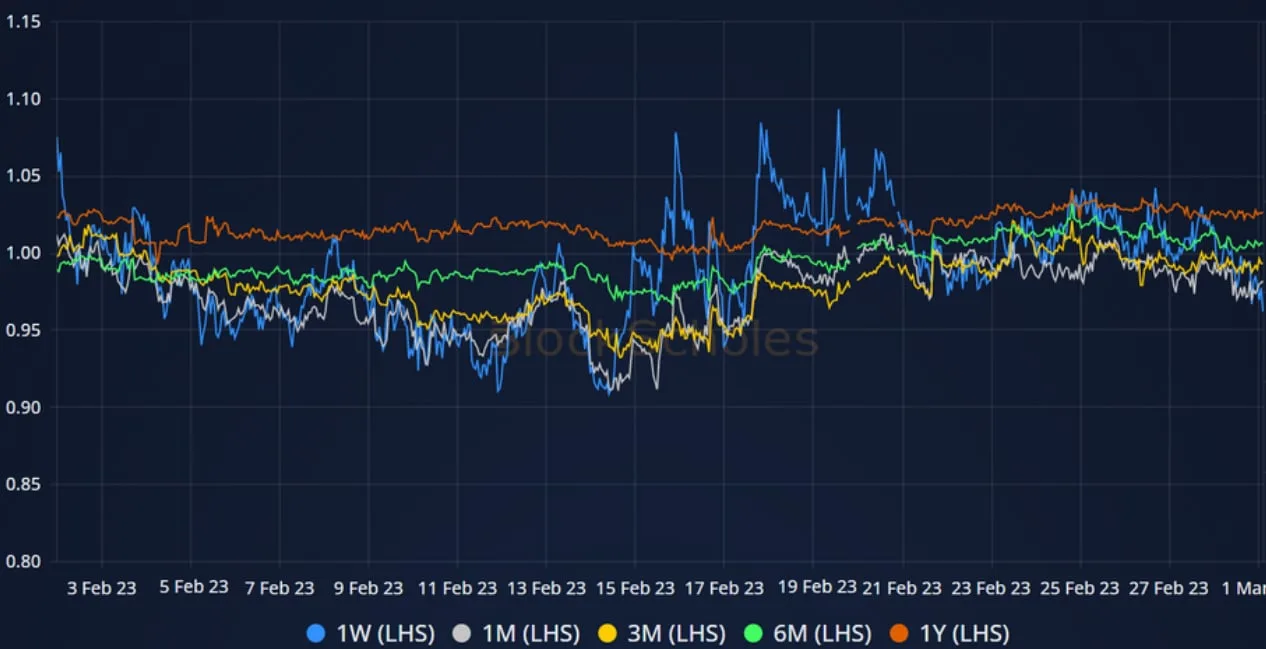This screenshot has height=649, width=1266.
Task: Click the 19 Feb 23 axis label
Action: [817, 587]
